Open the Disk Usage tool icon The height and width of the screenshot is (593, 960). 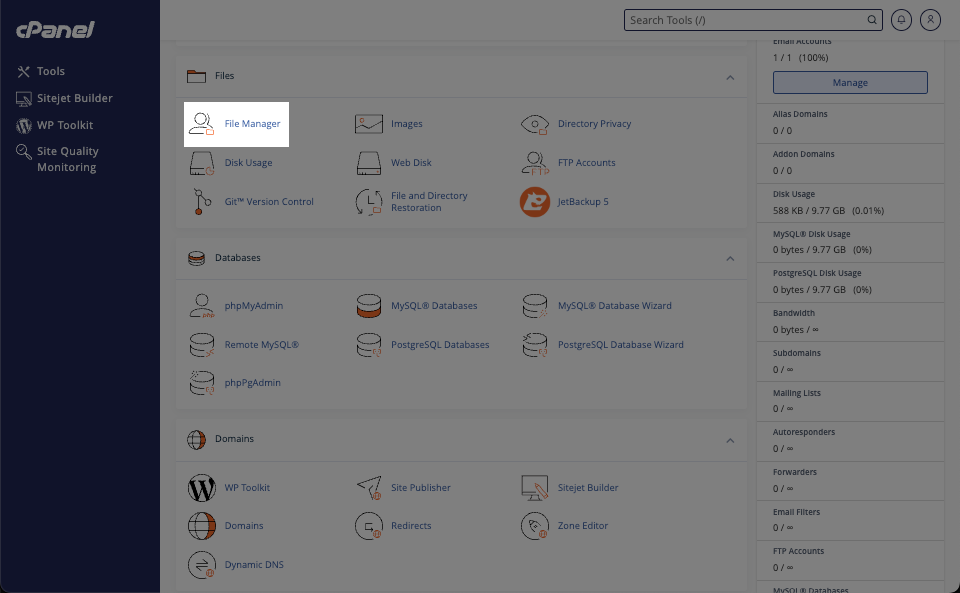pos(202,163)
